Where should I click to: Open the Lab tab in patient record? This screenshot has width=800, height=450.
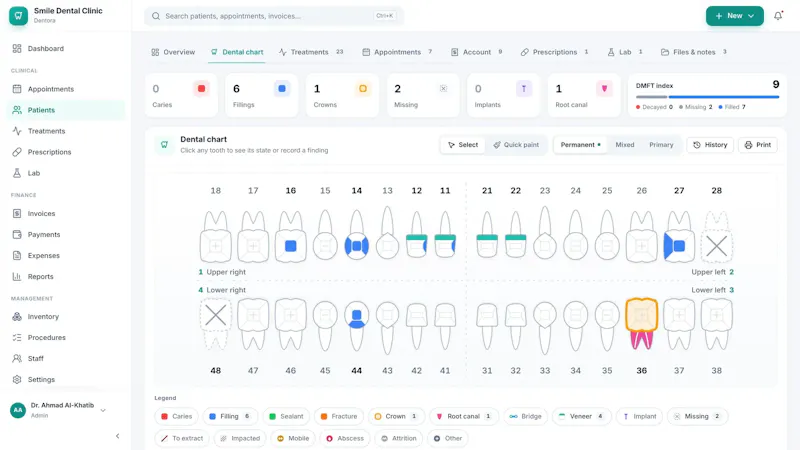click(x=624, y=52)
